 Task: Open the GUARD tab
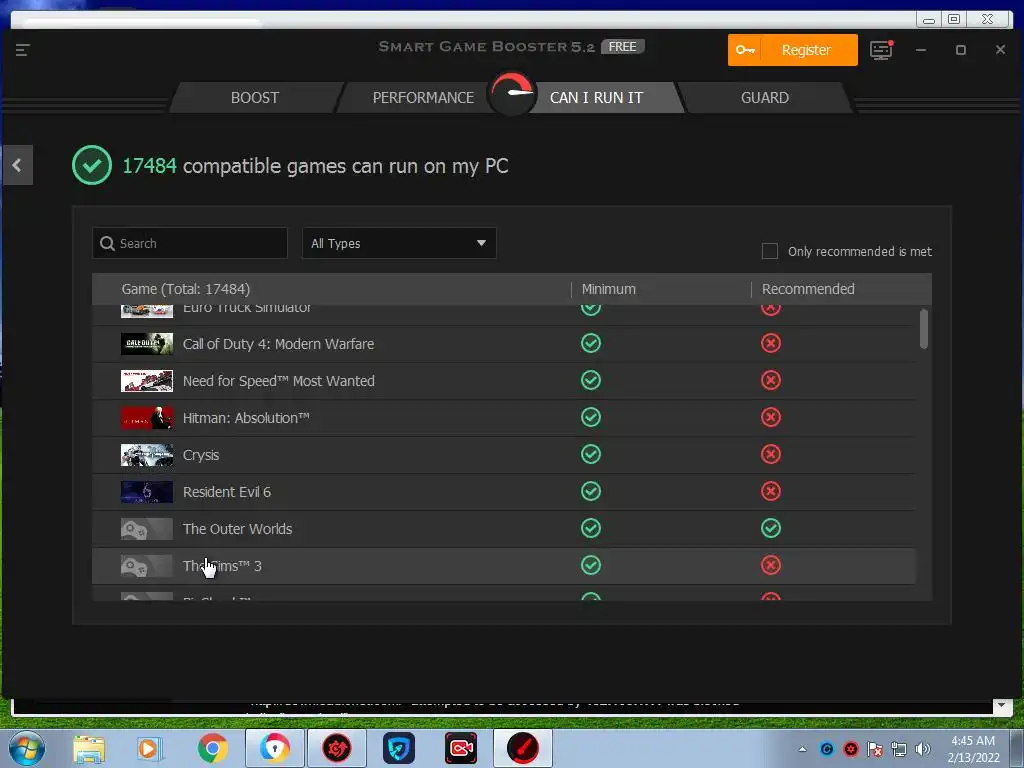[x=765, y=98]
